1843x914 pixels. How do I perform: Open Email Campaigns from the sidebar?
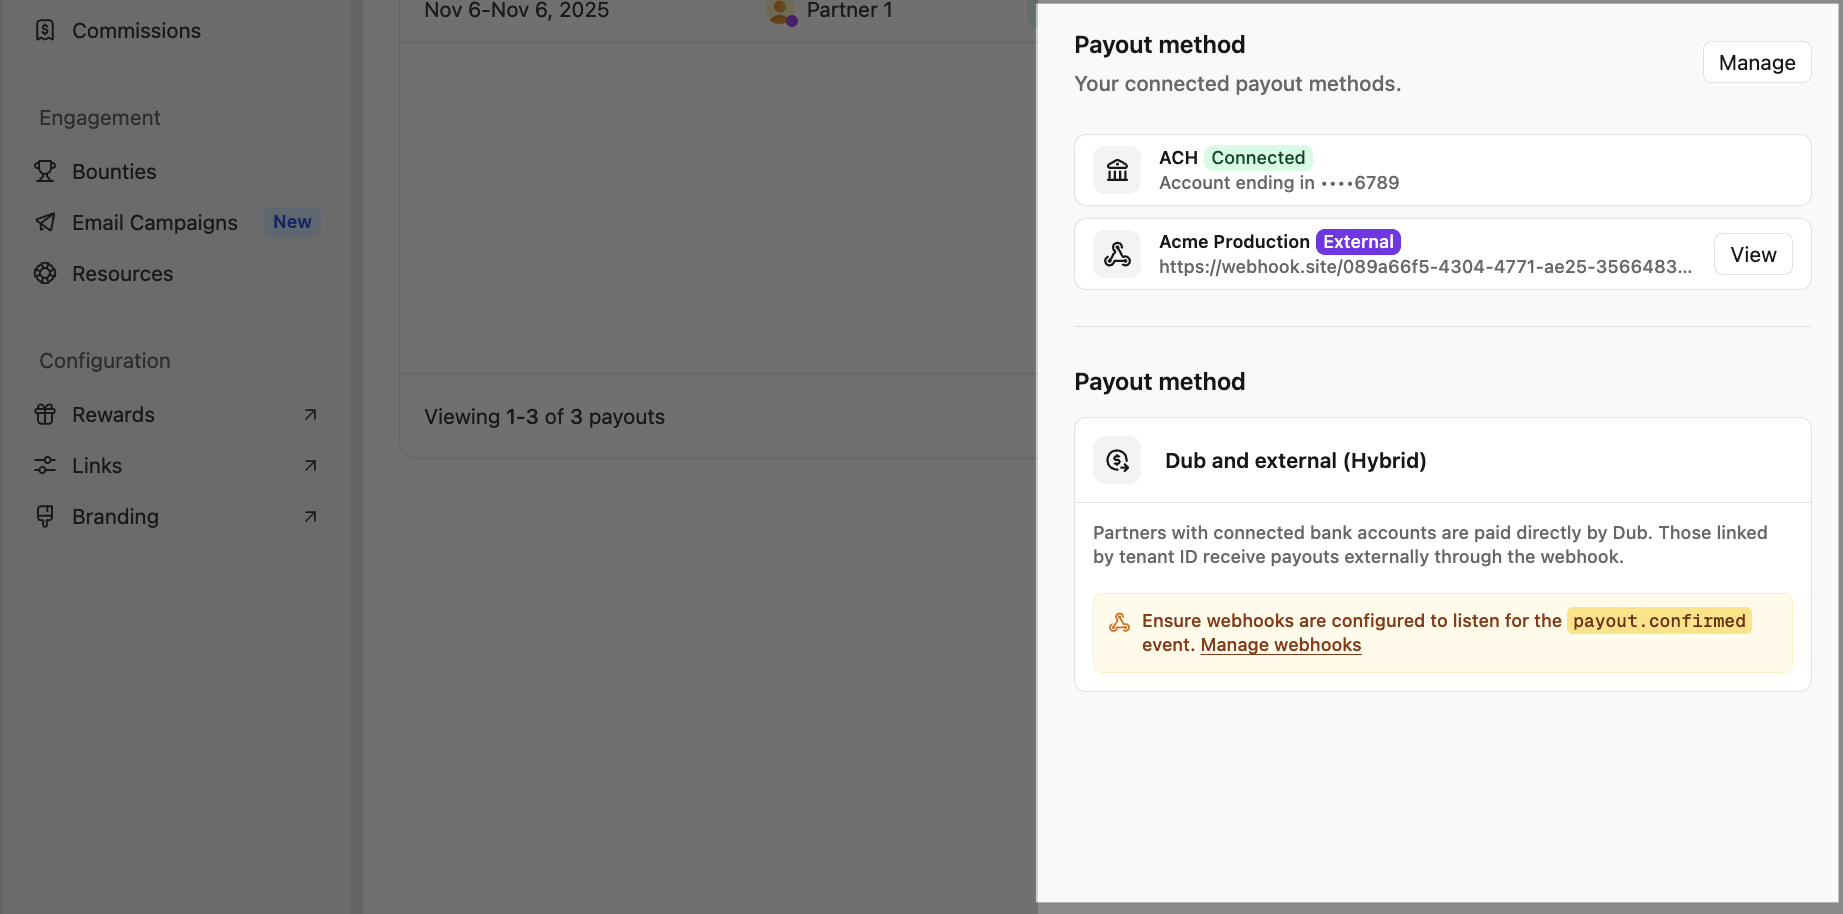(154, 222)
